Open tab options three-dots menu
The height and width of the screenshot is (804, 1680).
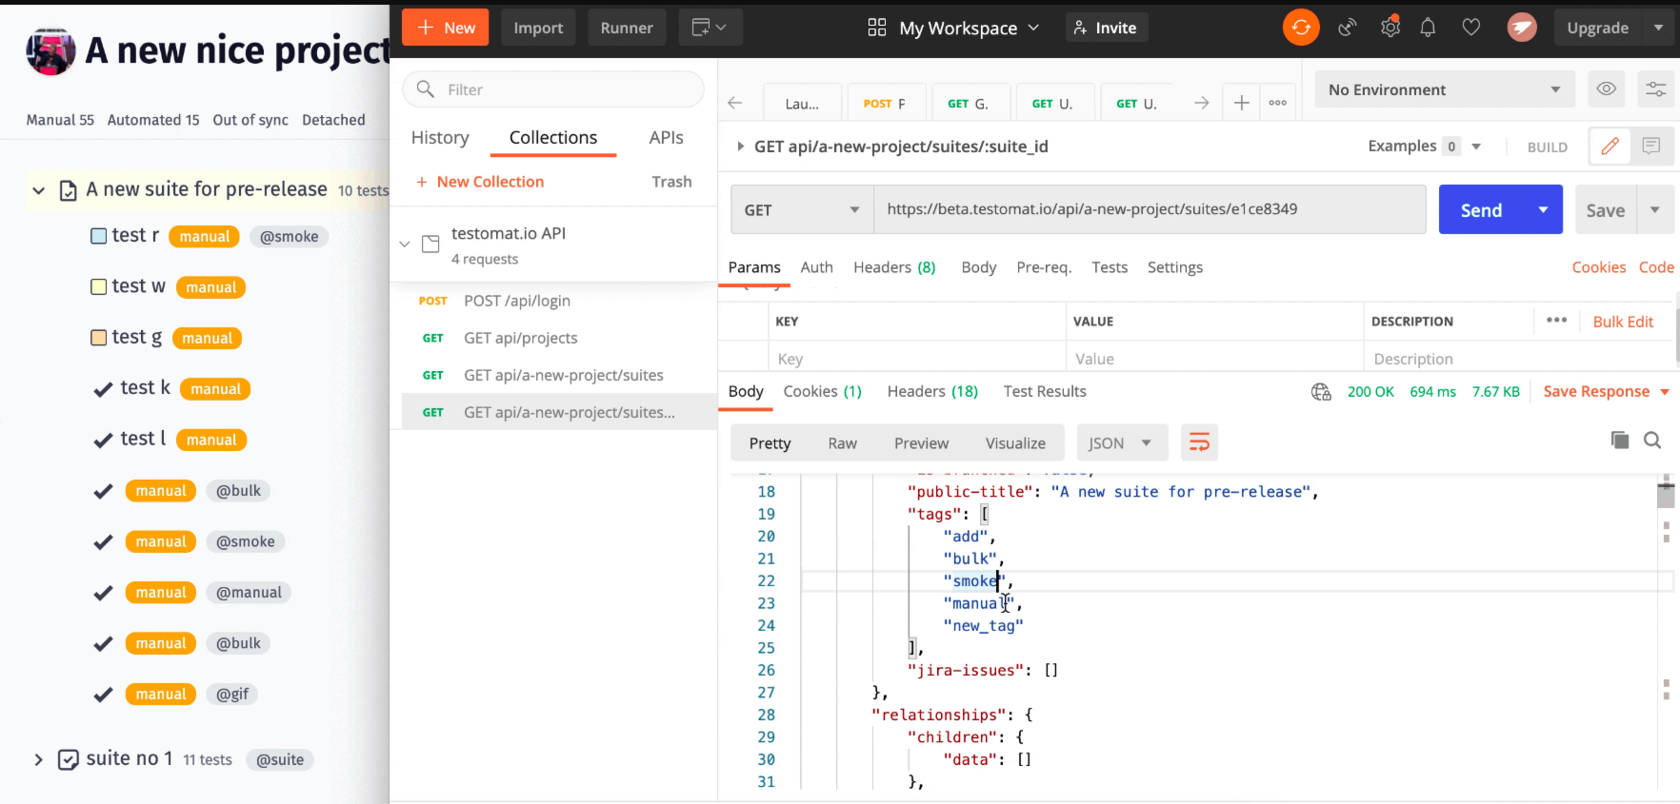[1278, 103]
